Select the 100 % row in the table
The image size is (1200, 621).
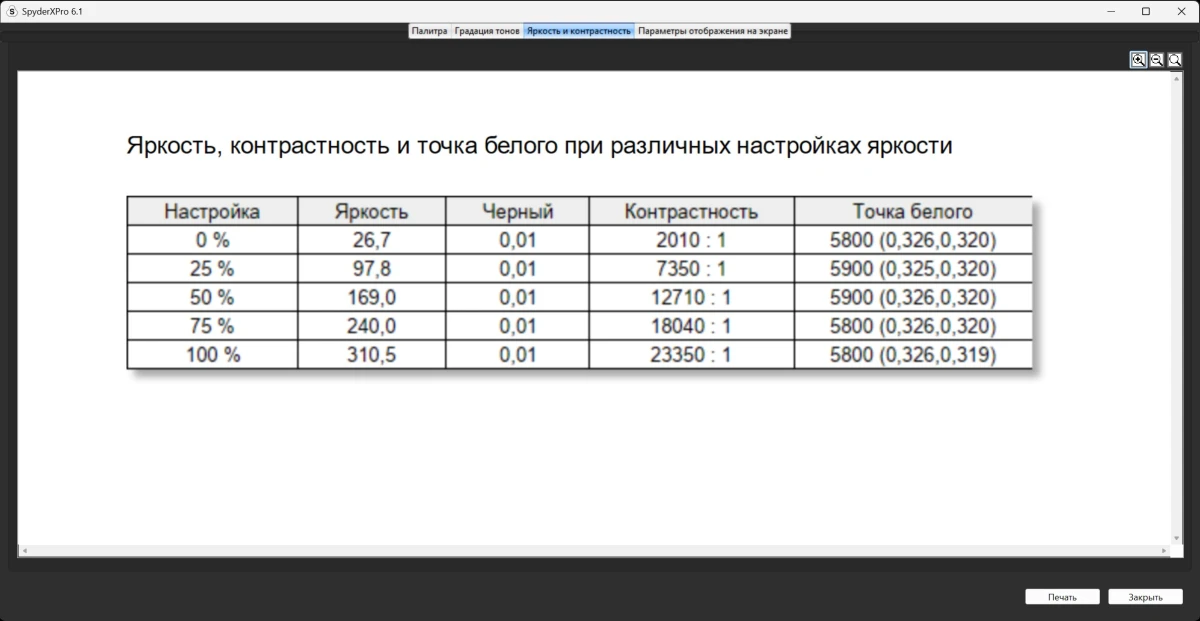pyautogui.click(x=211, y=354)
